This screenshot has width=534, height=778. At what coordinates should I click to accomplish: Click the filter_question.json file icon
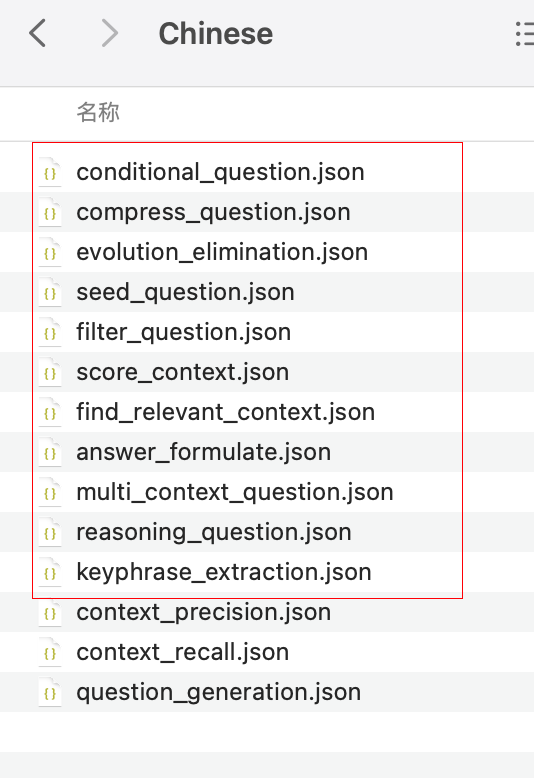[50, 332]
